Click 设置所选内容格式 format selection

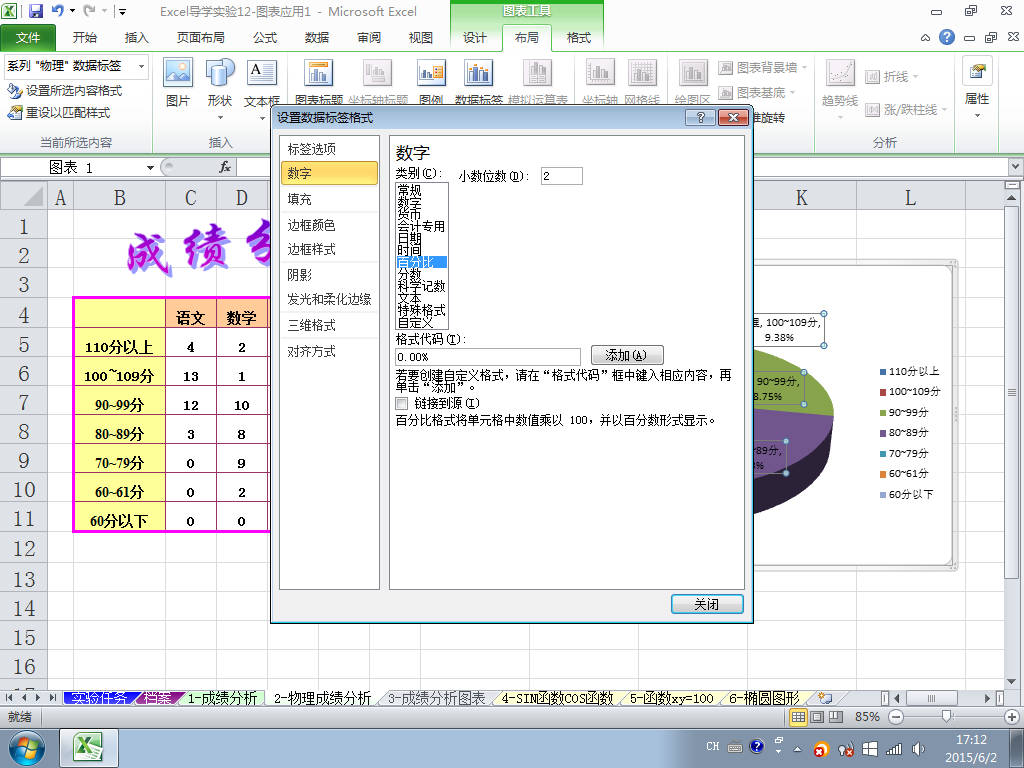point(64,91)
